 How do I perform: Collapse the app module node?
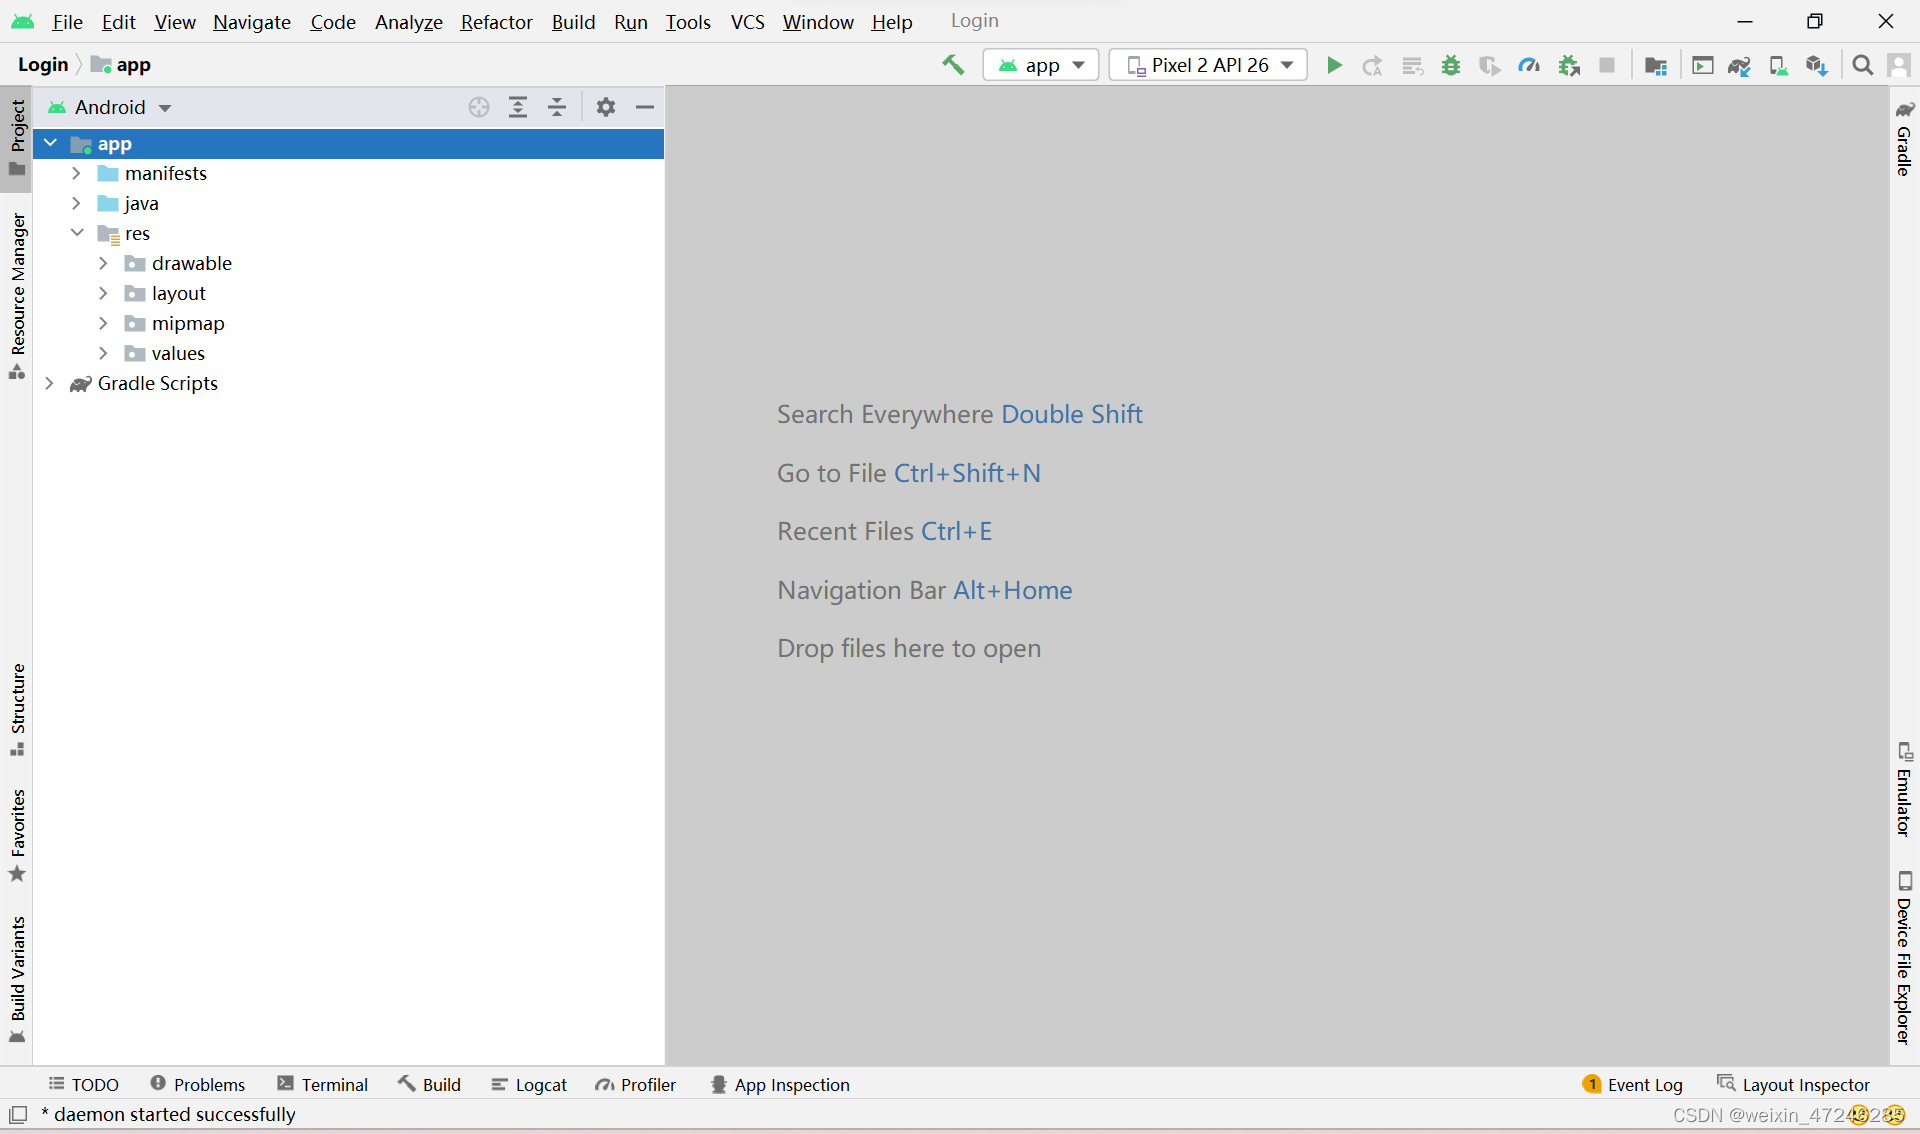click(x=50, y=143)
